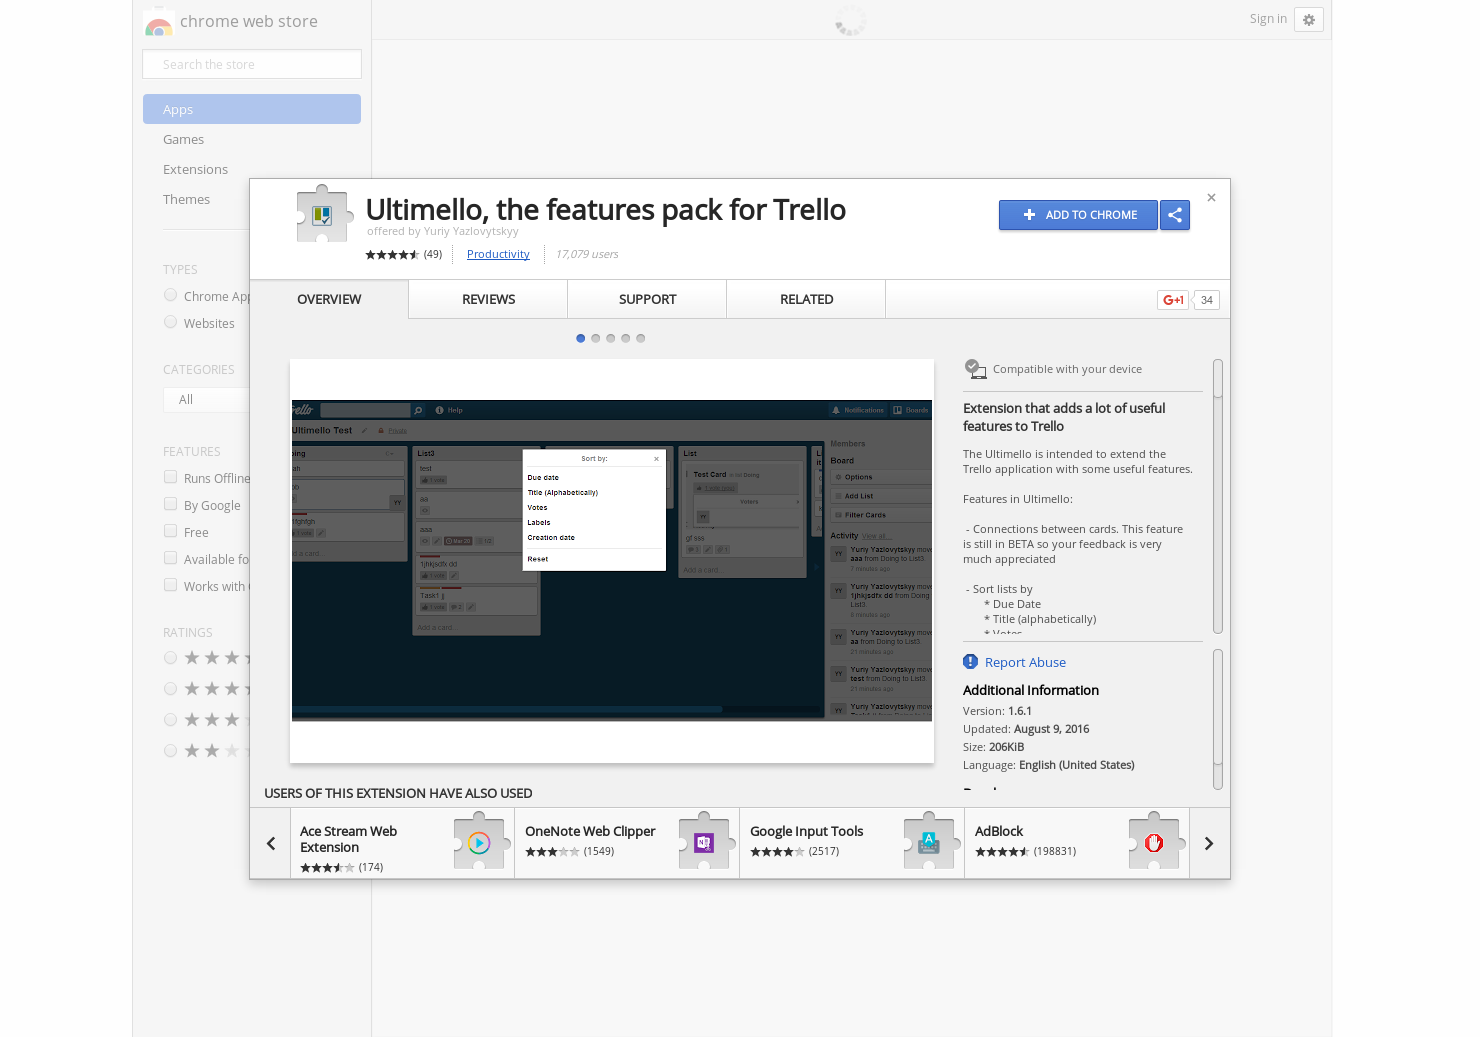Viewport: 1480px width, 1037px height.
Task: Click Add to Chrome button
Action: click(x=1078, y=215)
